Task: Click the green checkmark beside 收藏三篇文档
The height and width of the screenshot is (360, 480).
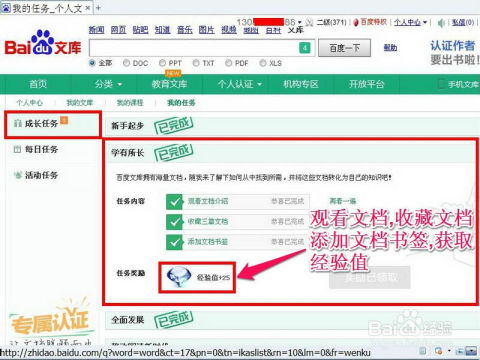Action: [174, 222]
